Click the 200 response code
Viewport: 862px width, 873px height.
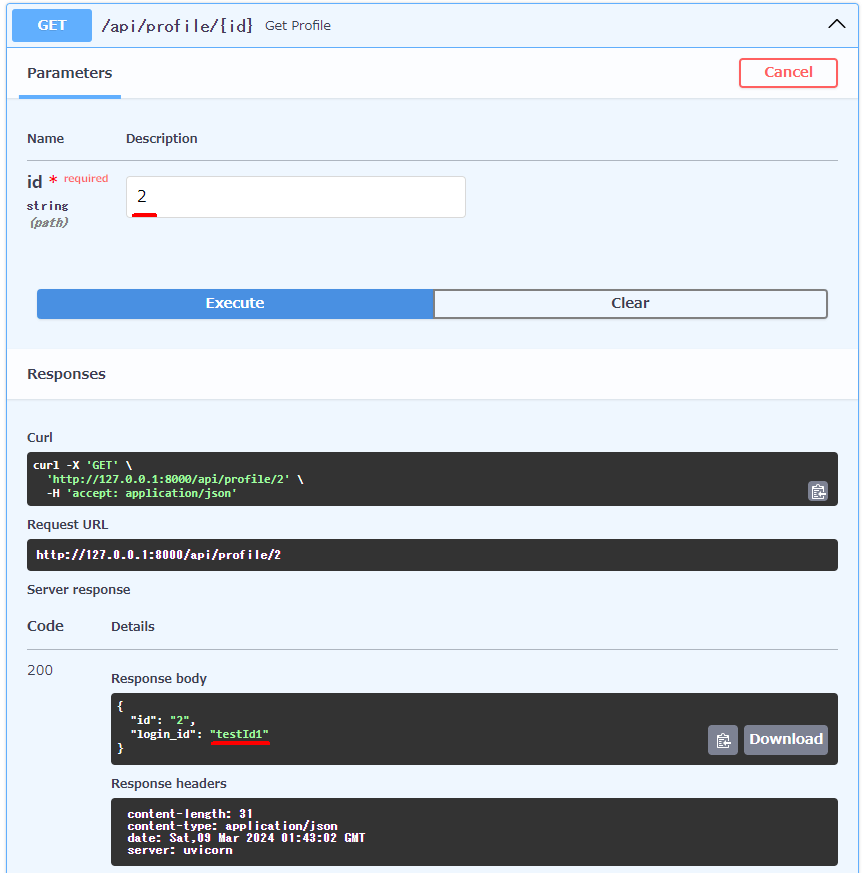click(40, 670)
